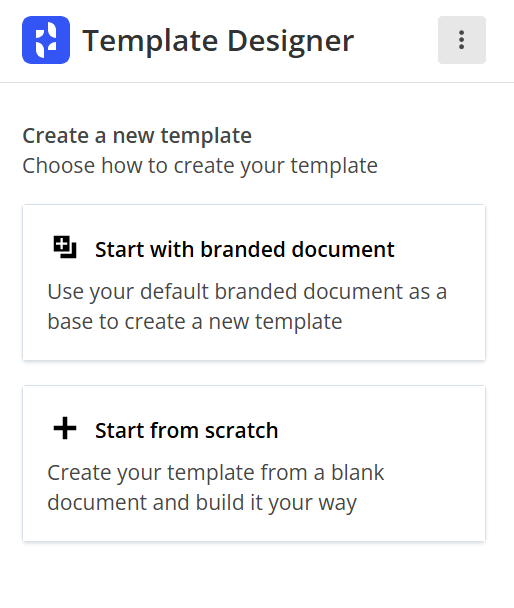This screenshot has width=514, height=608.
Task: Click the blue Template Designer logo icon
Action: (x=46, y=40)
